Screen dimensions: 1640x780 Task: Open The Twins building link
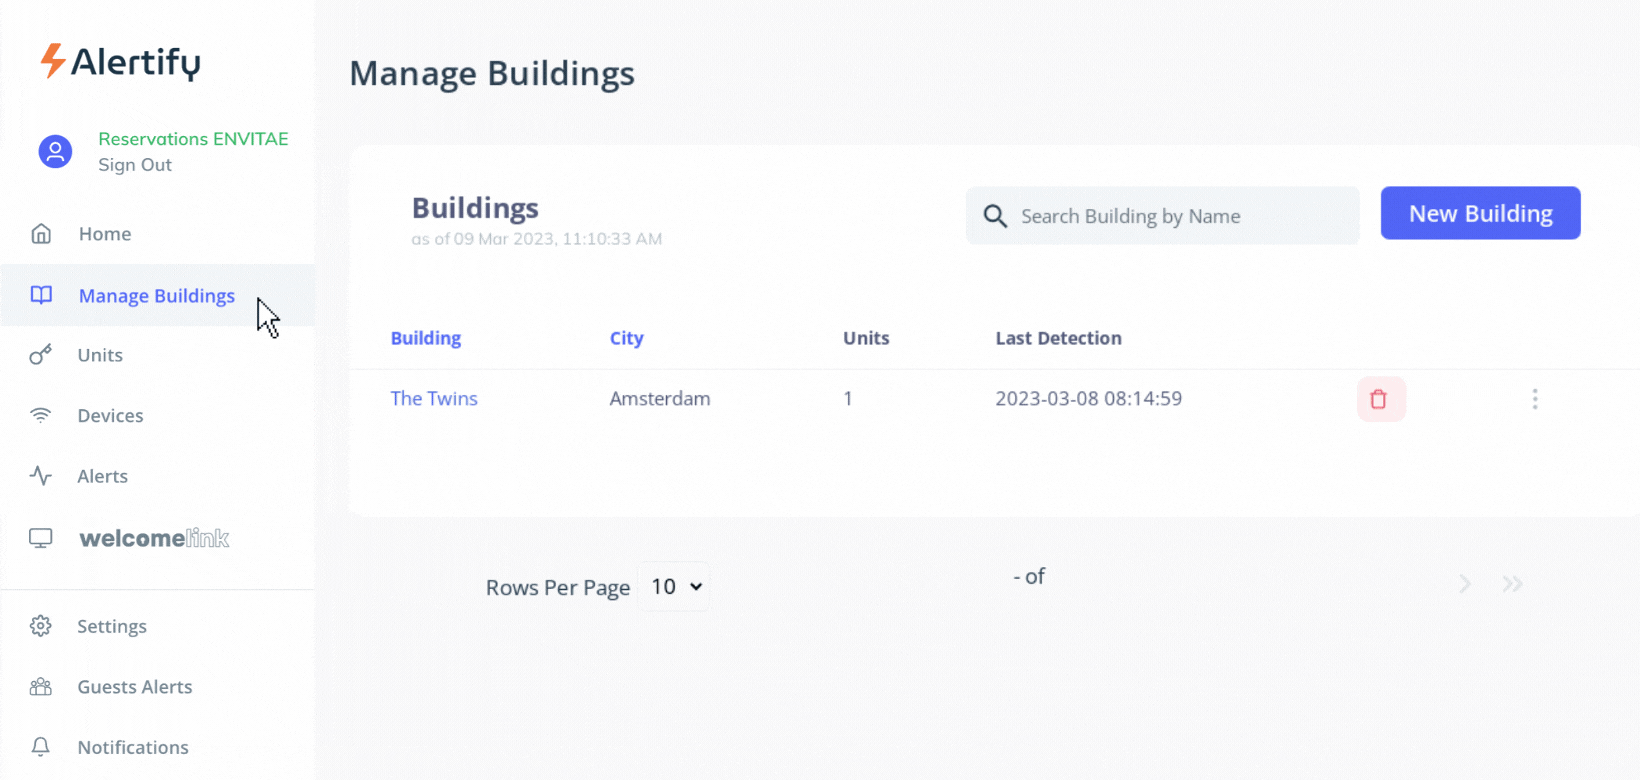coord(434,399)
